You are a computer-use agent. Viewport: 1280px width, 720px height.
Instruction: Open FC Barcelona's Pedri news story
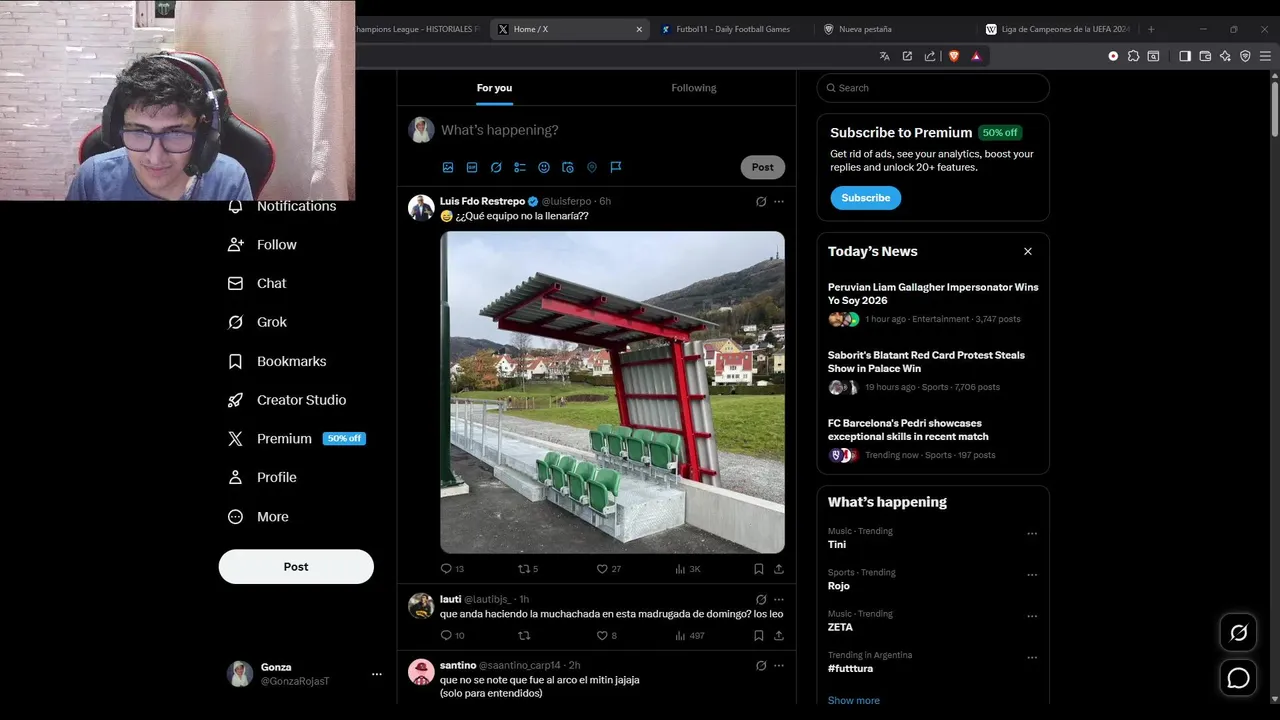pos(933,439)
